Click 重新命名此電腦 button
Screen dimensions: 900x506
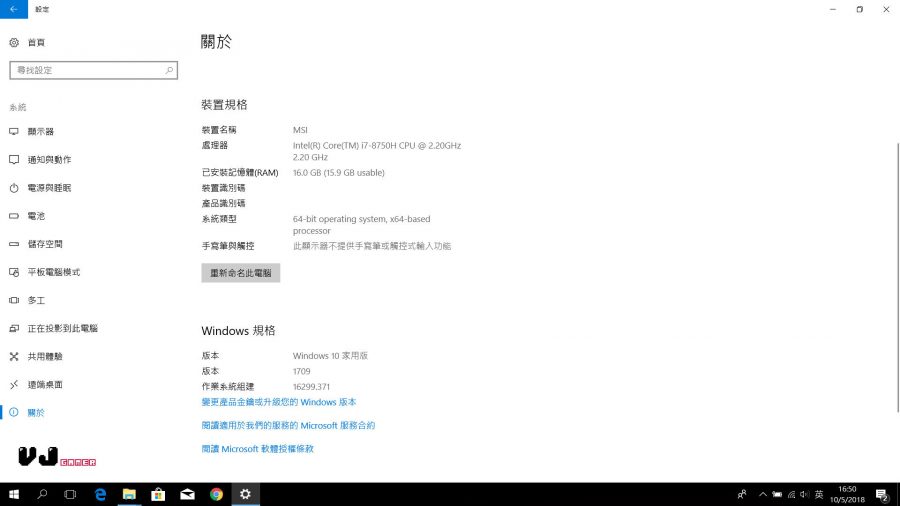240,273
